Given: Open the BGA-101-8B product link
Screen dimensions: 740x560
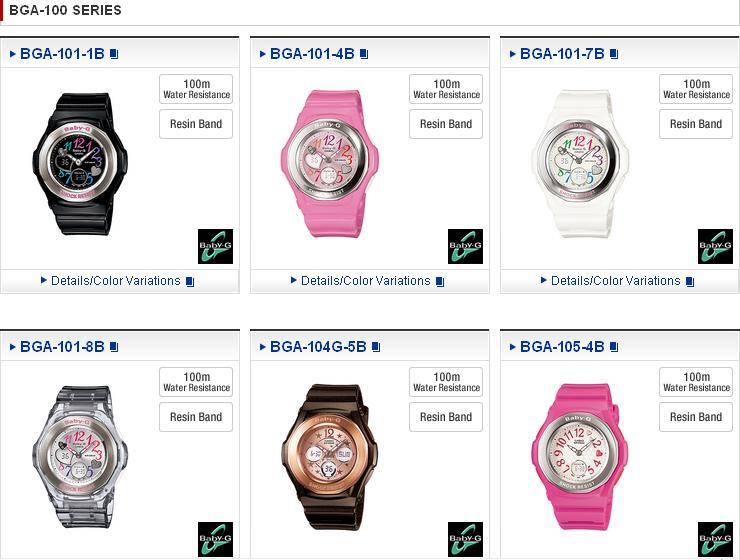Looking at the screenshot, I should 62,347.
